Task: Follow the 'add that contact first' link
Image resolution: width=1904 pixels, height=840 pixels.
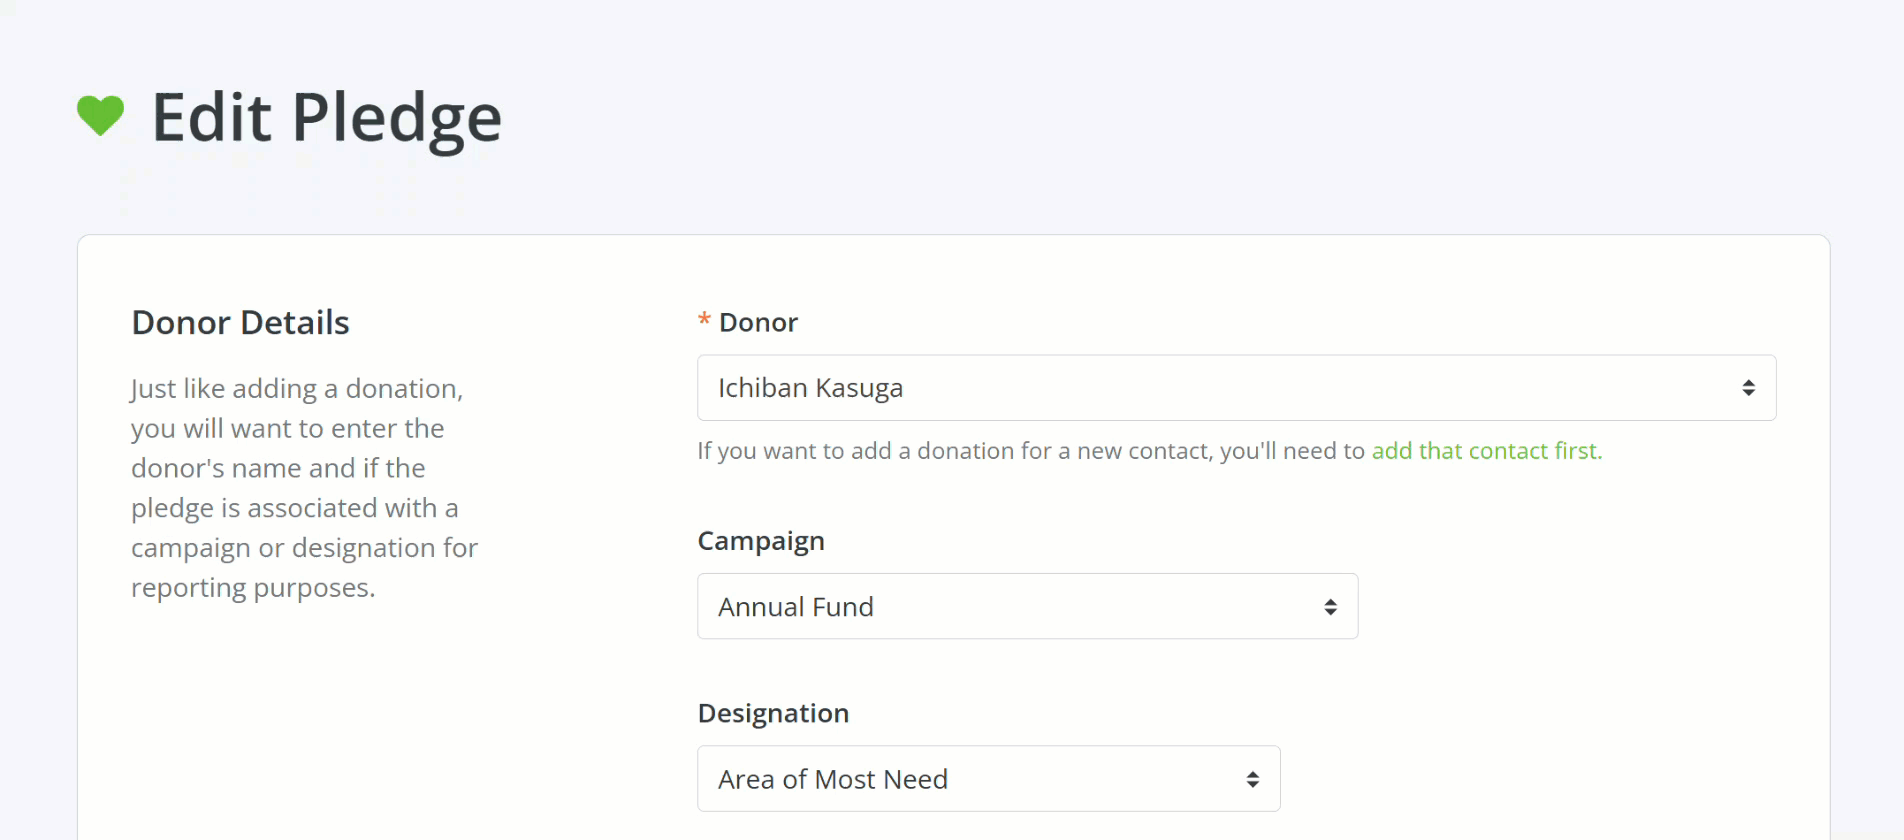Action: point(1486,451)
